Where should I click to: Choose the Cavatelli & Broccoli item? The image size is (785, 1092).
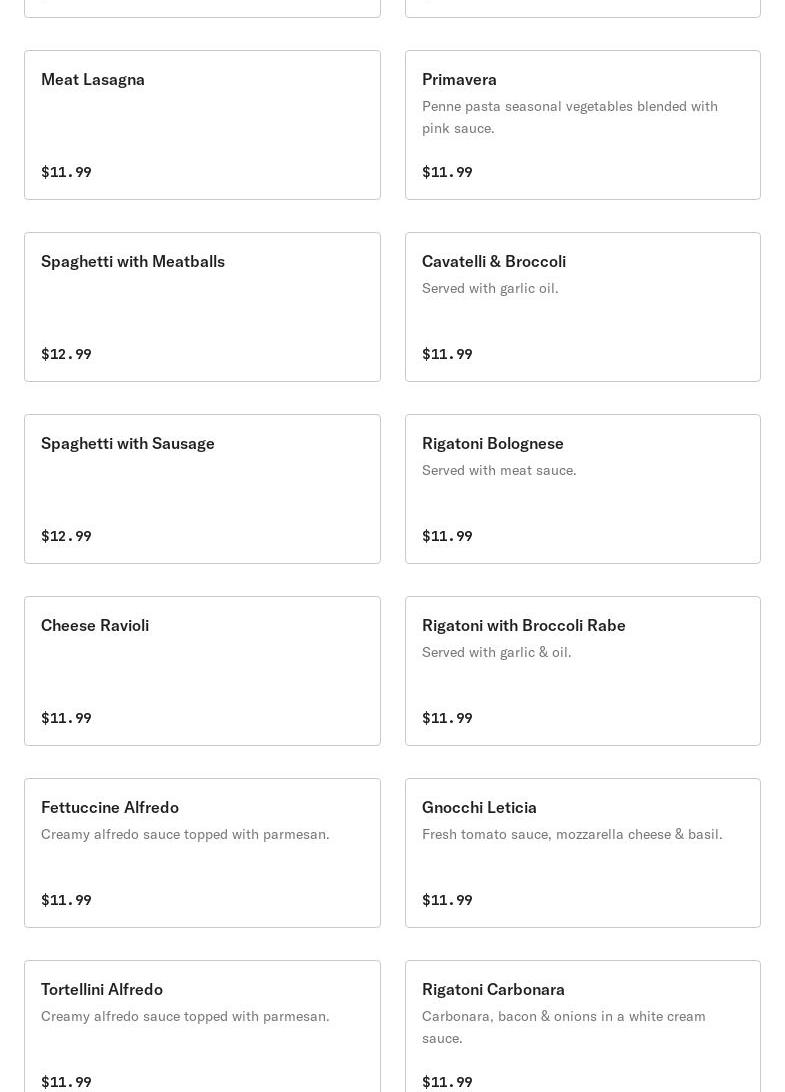(582, 307)
